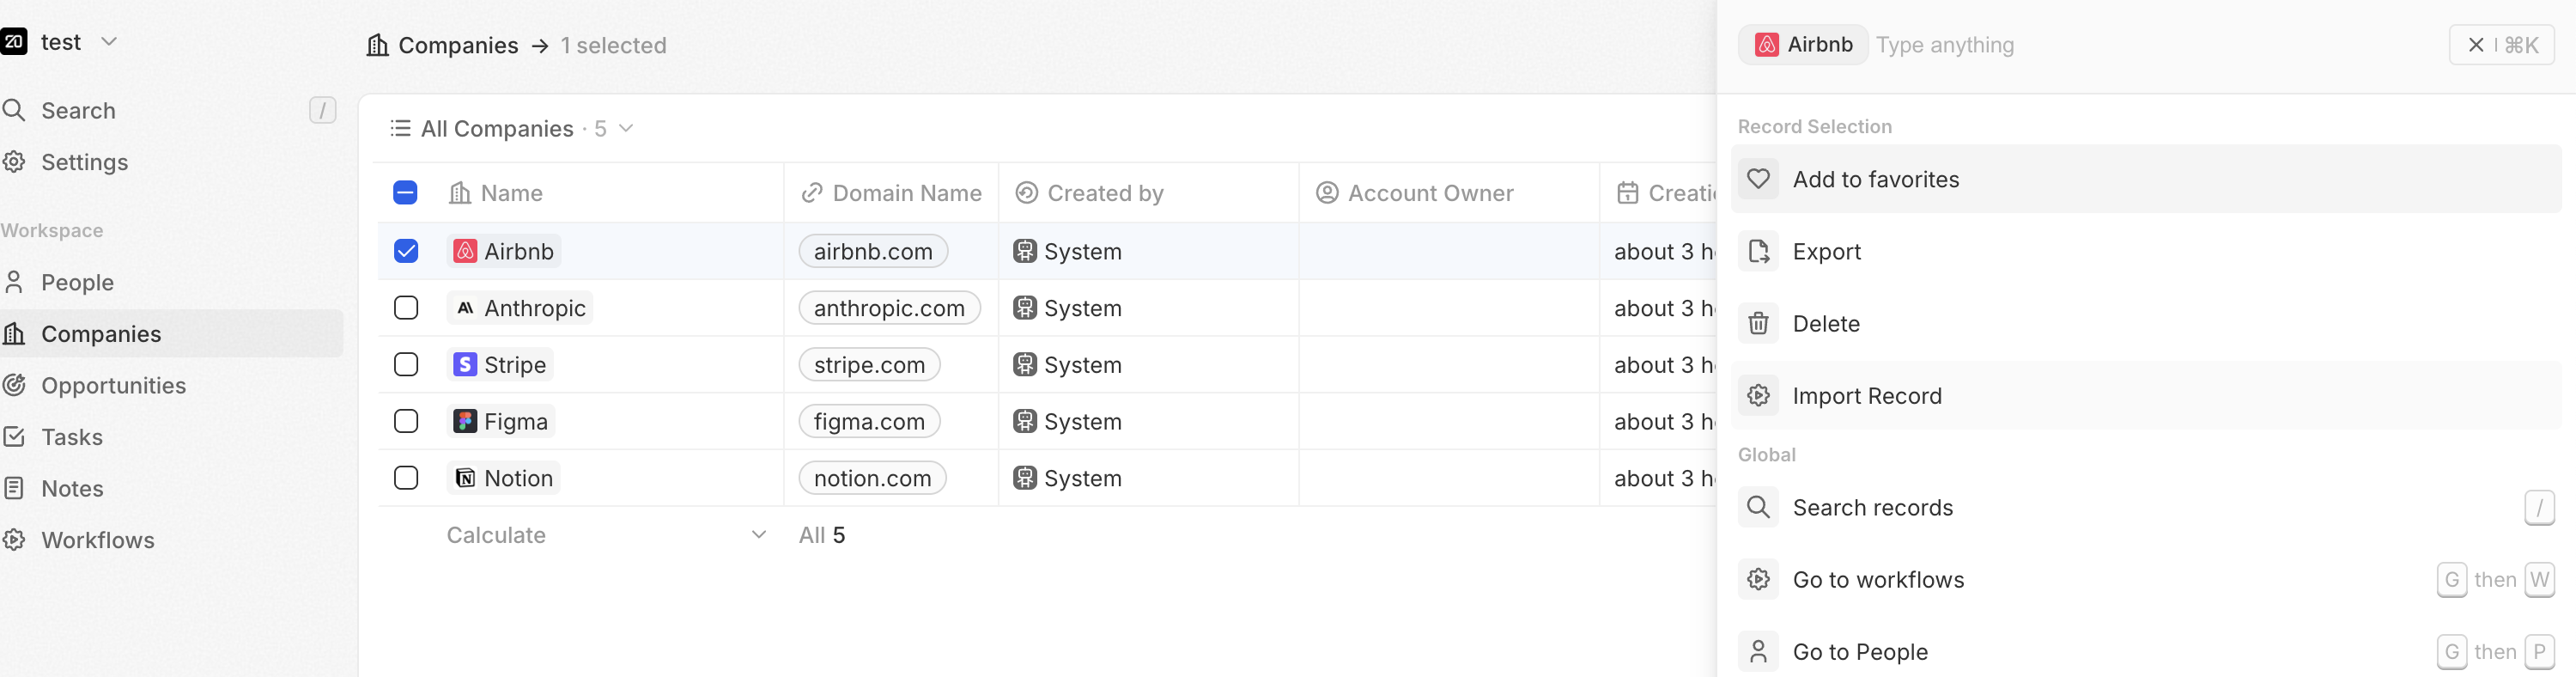Viewport: 2576px width, 677px height.
Task: Select Go to workflows command
Action: coord(2146,579)
